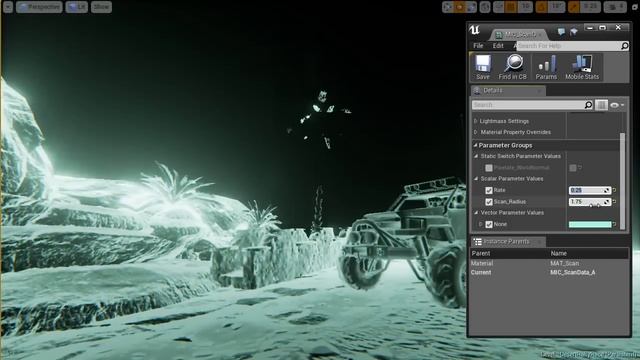640x360 pixels.
Task: Select translate gizmo mode in viewport toolbar
Action: coord(448,7)
